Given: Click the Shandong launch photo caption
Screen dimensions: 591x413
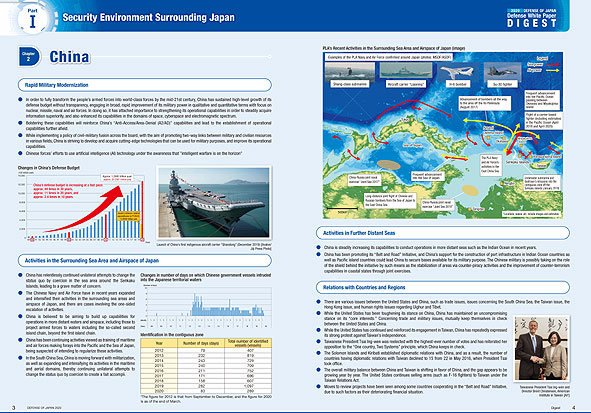Looking at the screenshot, I should (214, 246).
